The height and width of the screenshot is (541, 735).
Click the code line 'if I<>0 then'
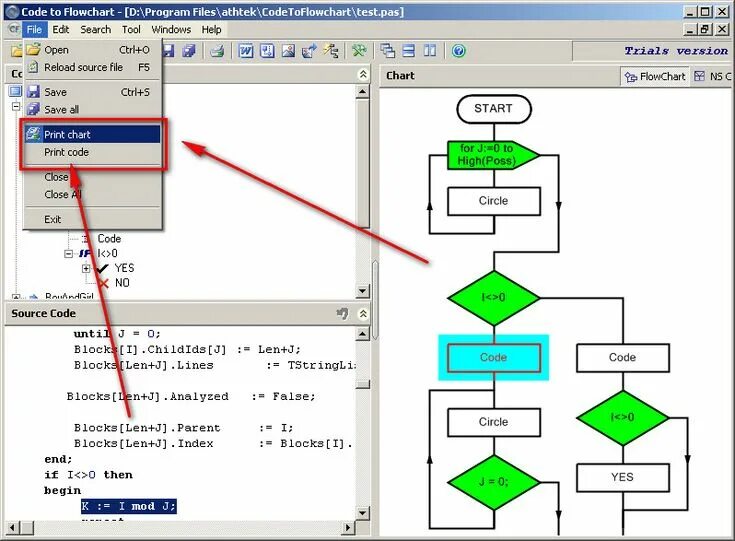(x=89, y=475)
